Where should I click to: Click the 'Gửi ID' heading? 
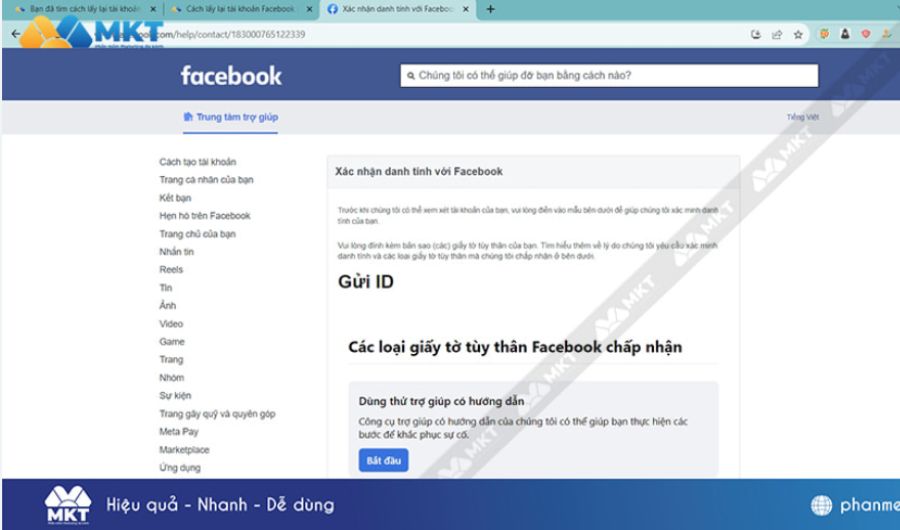pyautogui.click(x=366, y=282)
